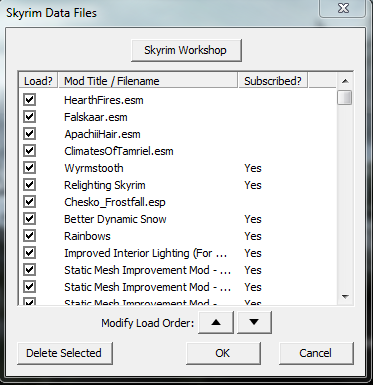Click the Subscribed? column header
Image resolution: width=373 pixels, height=385 pixels.
(273, 81)
